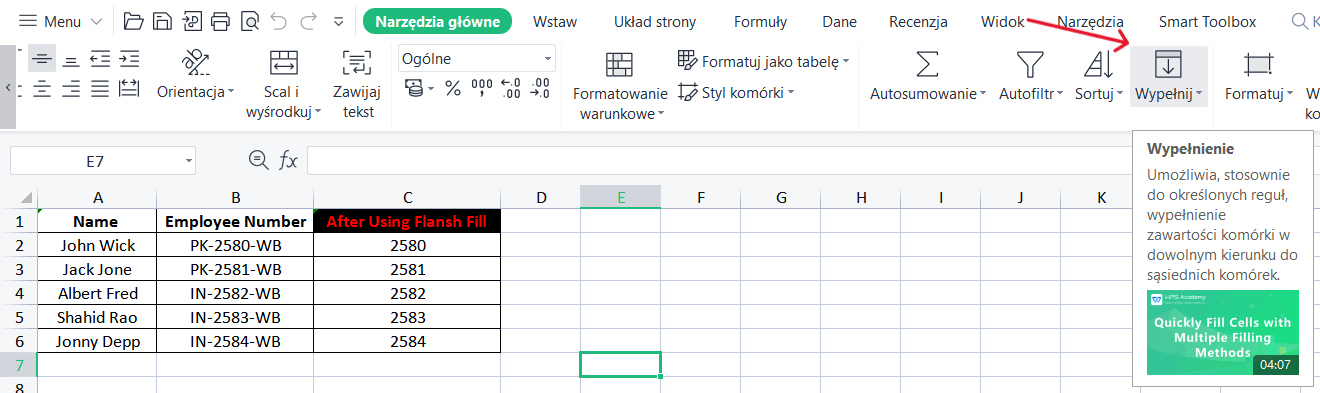
Task: Decrease the cell indent
Action: [99, 59]
